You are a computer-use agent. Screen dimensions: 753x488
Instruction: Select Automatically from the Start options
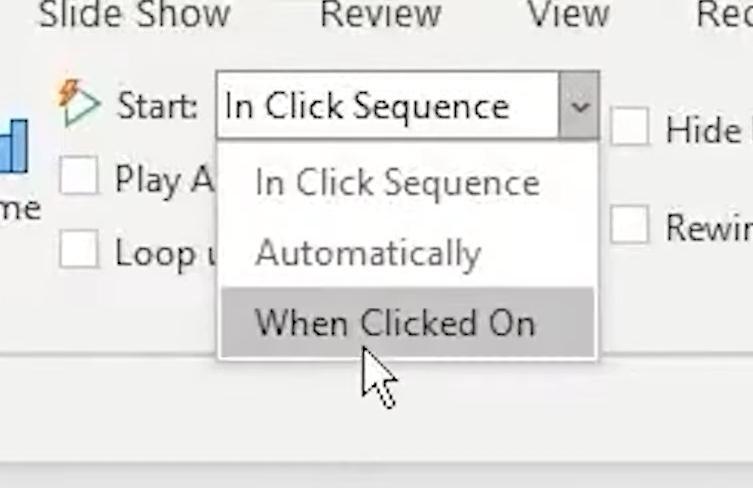pyautogui.click(x=368, y=253)
